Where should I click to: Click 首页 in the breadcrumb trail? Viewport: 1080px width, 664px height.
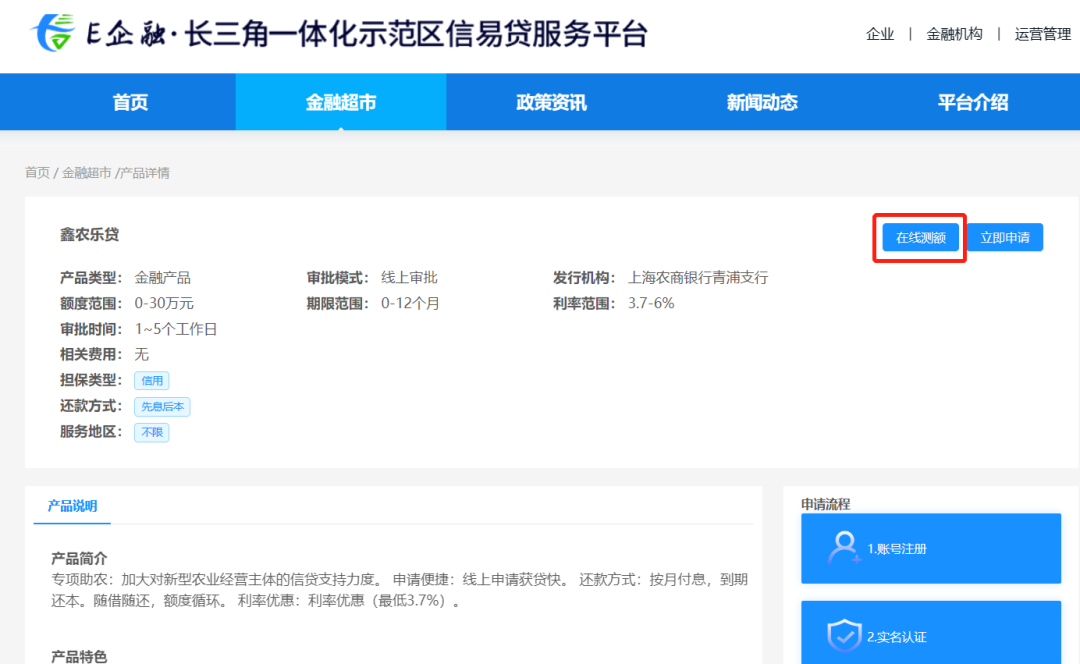[37, 173]
